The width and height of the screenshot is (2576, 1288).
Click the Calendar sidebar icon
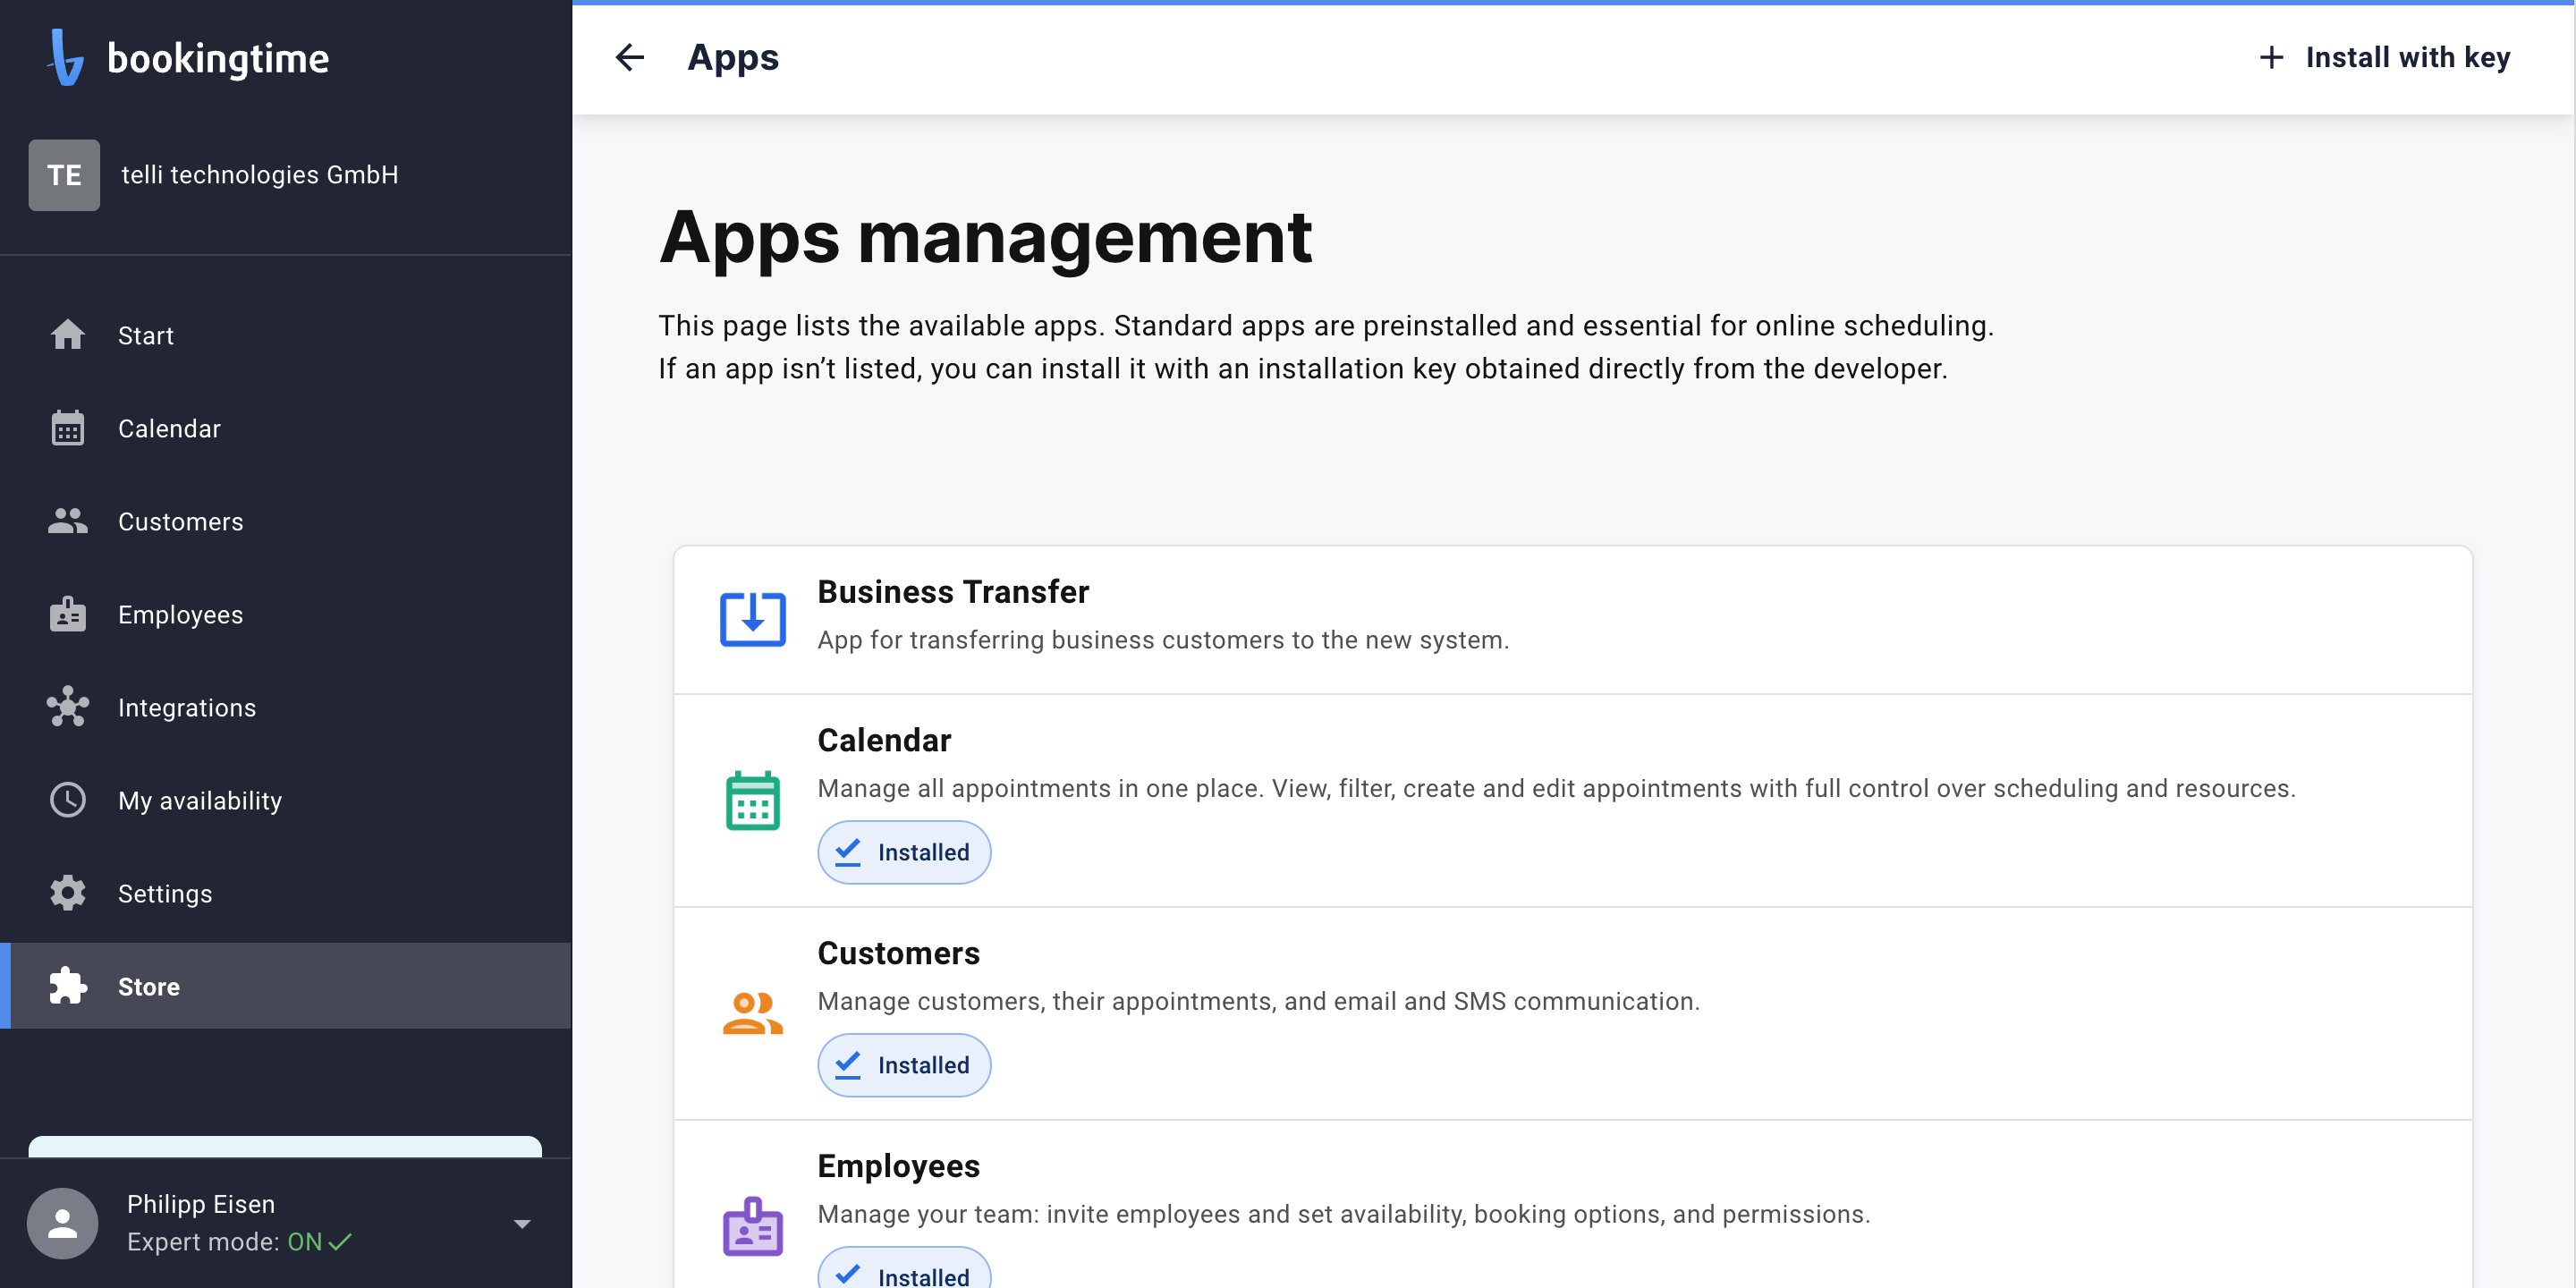click(68, 427)
